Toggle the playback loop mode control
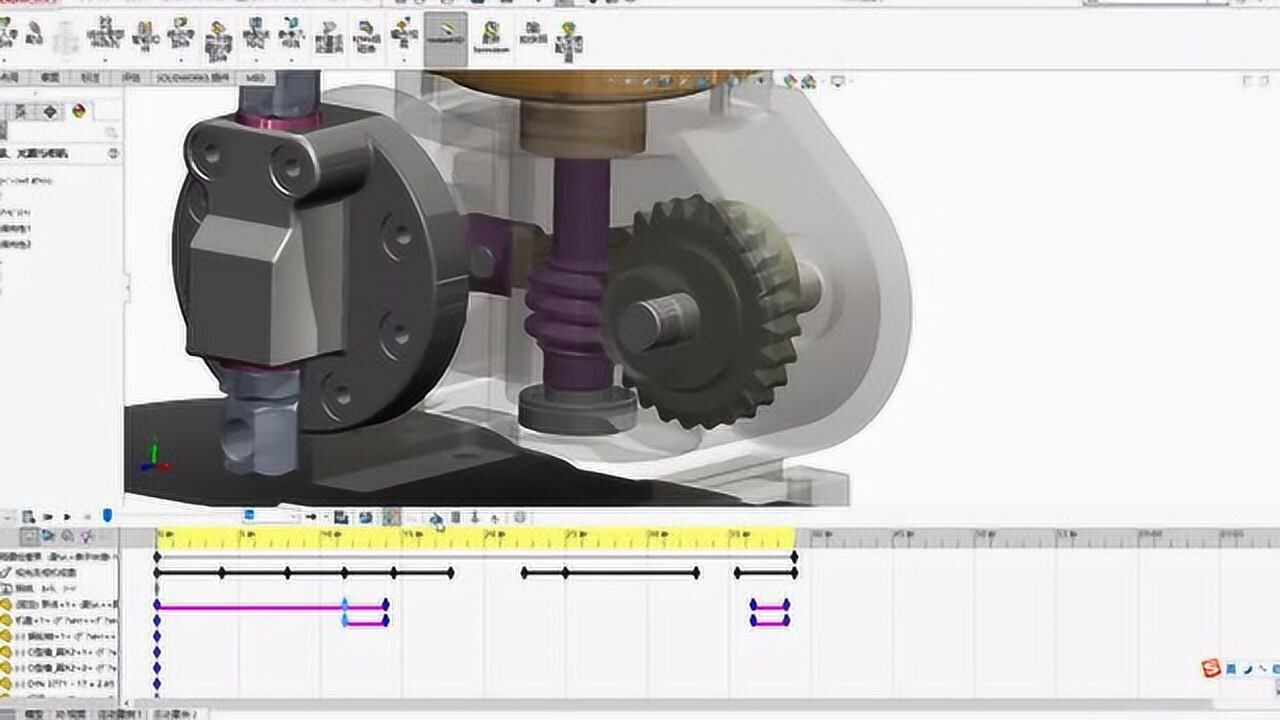 [x=105, y=517]
